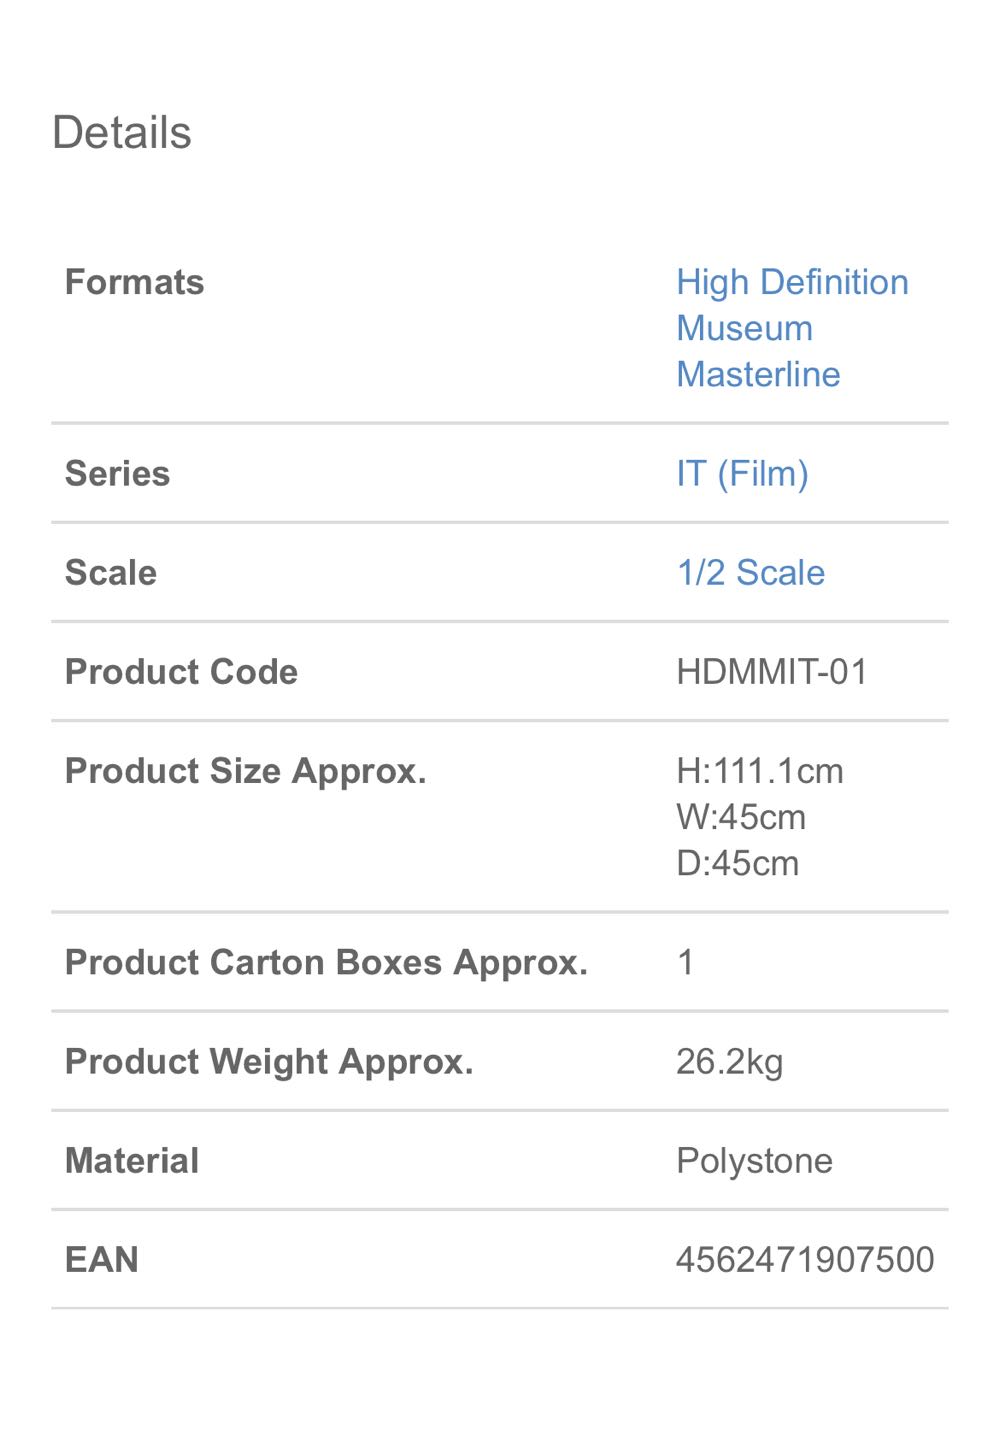Select the EAN number 4562471907500
This screenshot has height=1442, width=1000.
pyautogui.click(x=804, y=1259)
